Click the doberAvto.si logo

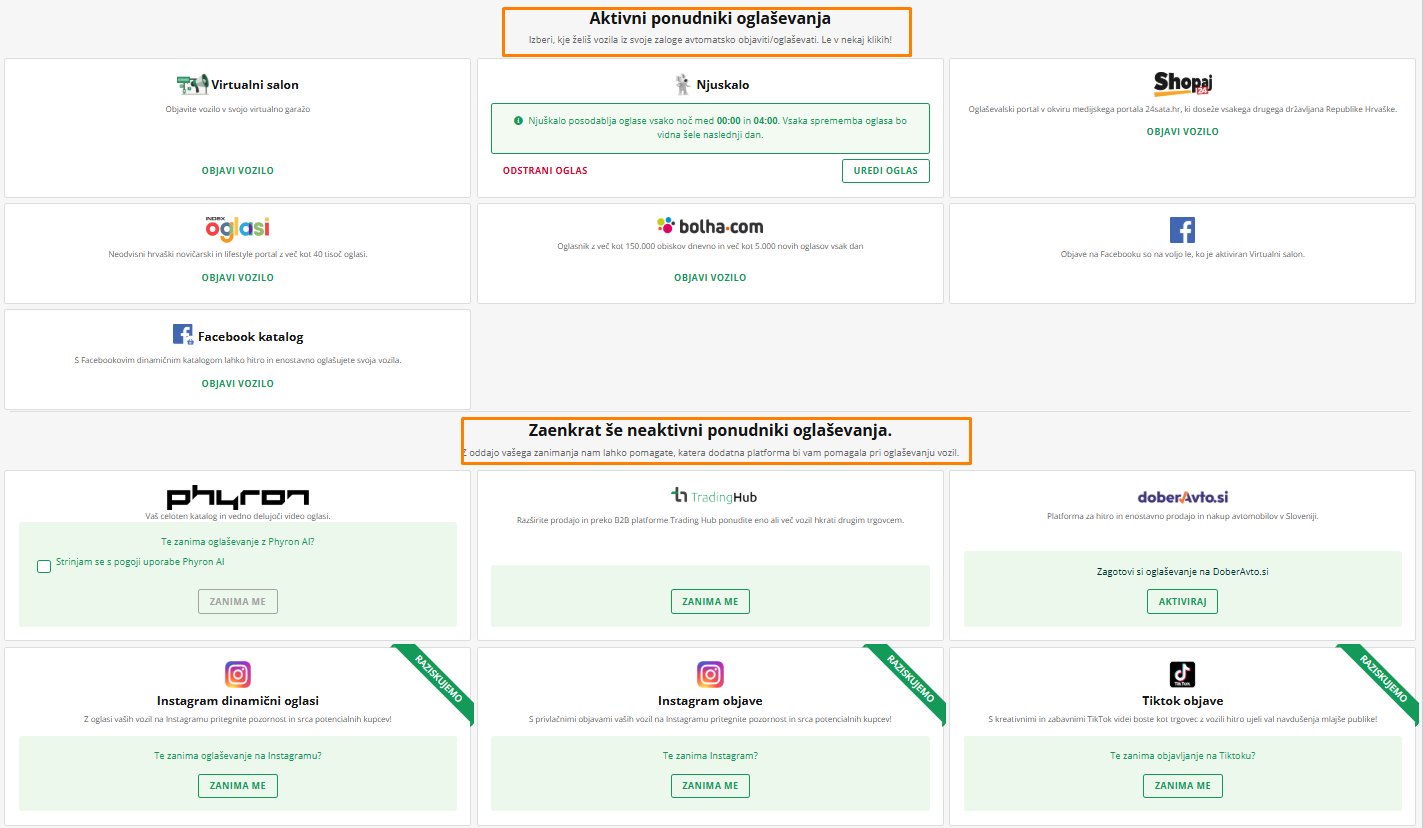1182,497
